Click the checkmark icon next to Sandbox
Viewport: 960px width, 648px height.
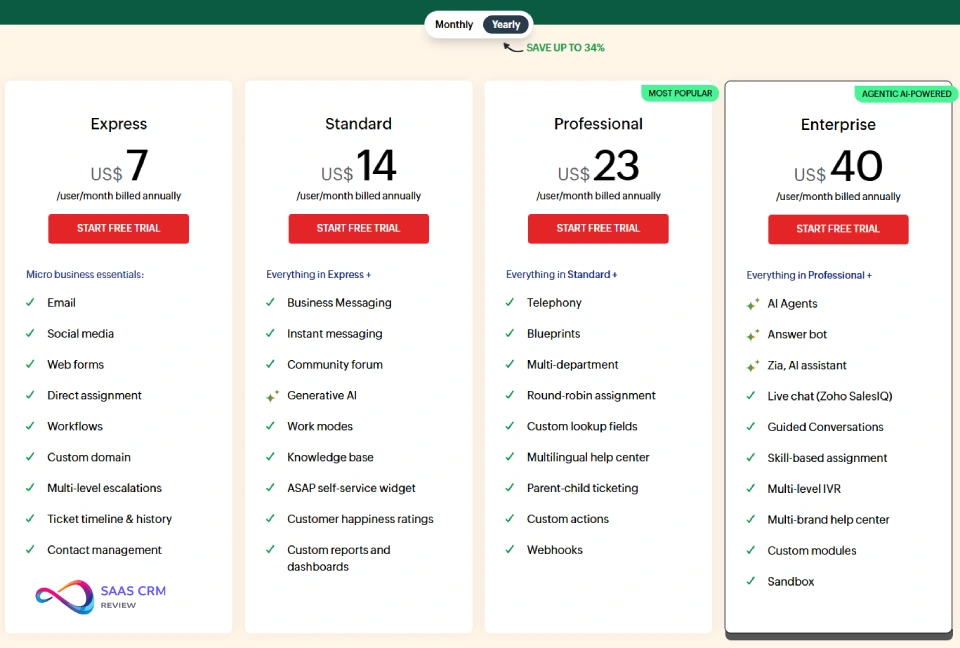tap(751, 582)
